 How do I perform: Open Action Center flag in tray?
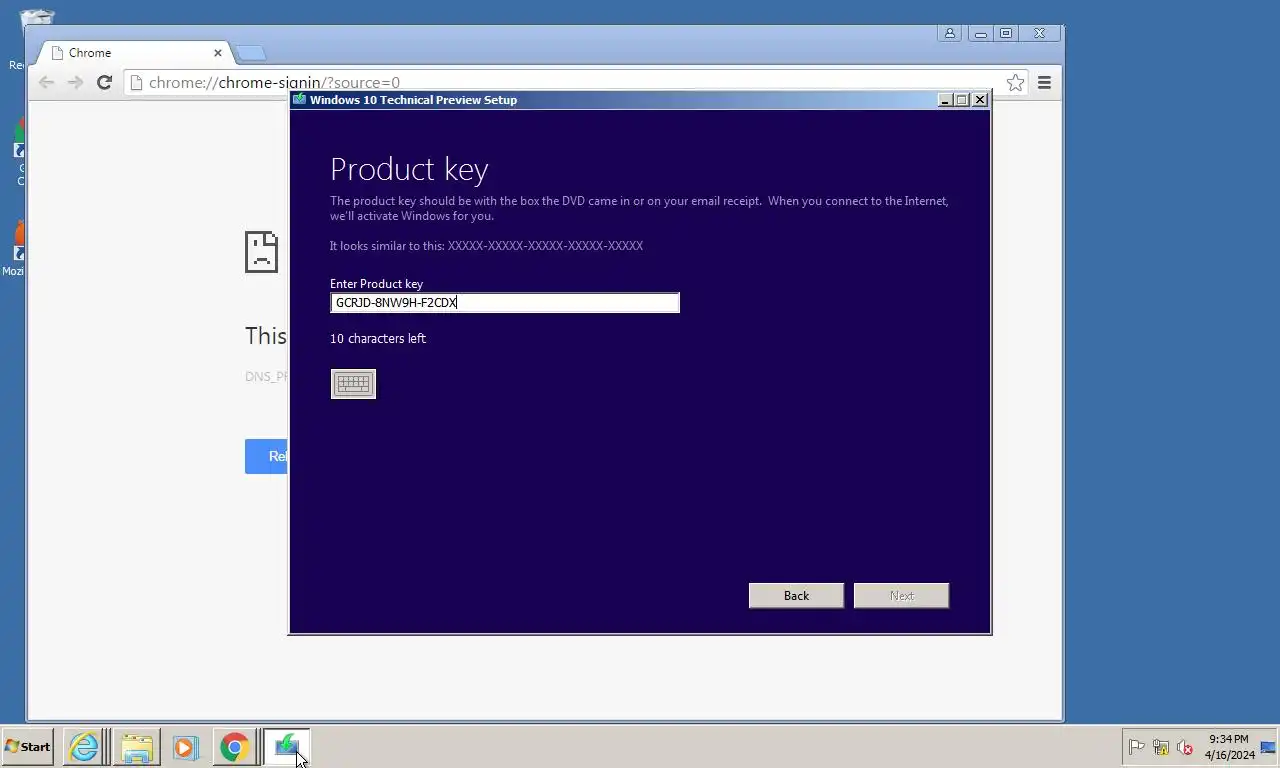point(1136,747)
